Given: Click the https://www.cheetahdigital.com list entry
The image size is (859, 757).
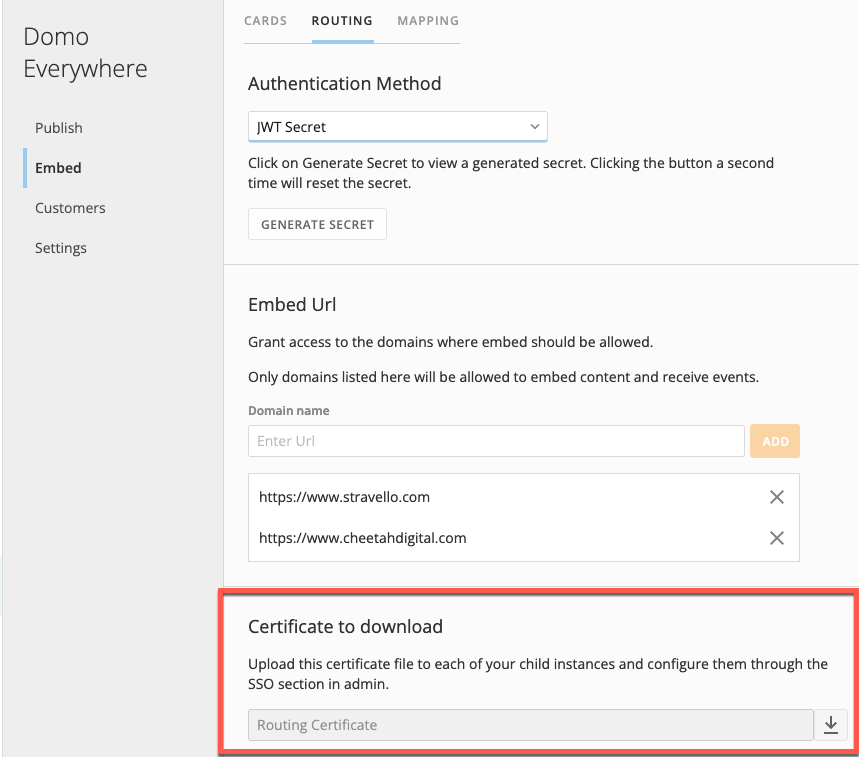Looking at the screenshot, I should (362, 538).
